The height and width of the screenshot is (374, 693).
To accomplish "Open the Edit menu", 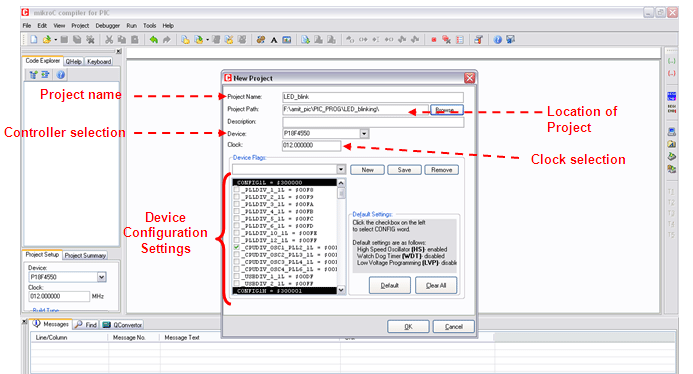I will pos(42,26).
